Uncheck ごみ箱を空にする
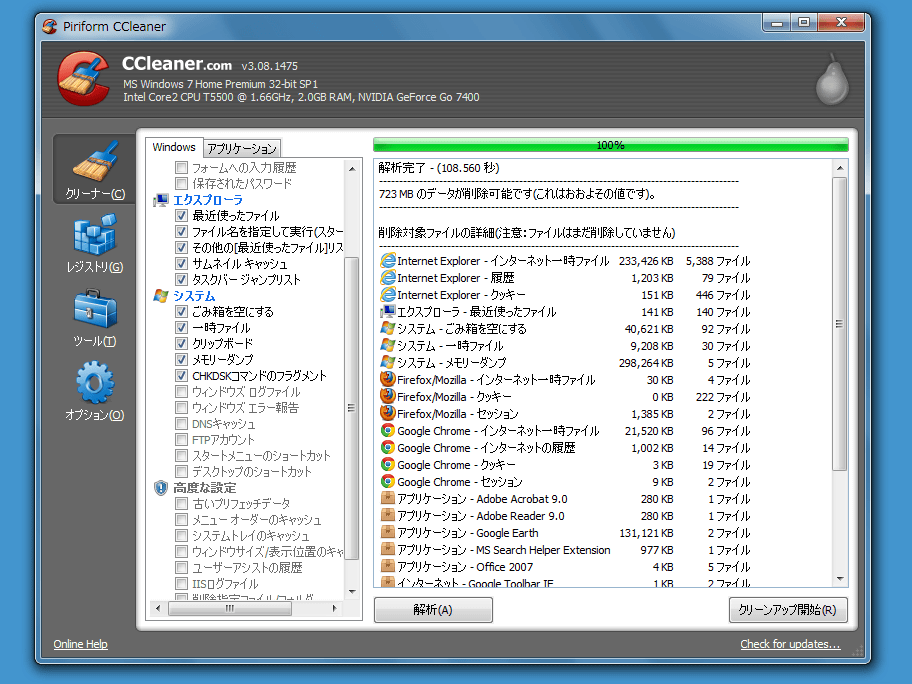The height and width of the screenshot is (684, 912). click(181, 312)
